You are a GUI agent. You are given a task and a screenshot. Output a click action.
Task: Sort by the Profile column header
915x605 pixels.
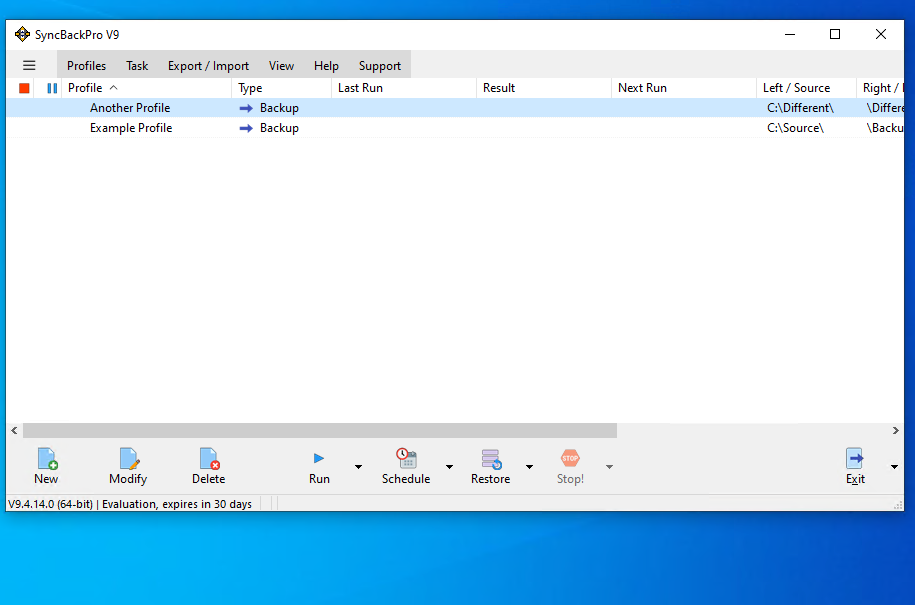click(x=146, y=88)
